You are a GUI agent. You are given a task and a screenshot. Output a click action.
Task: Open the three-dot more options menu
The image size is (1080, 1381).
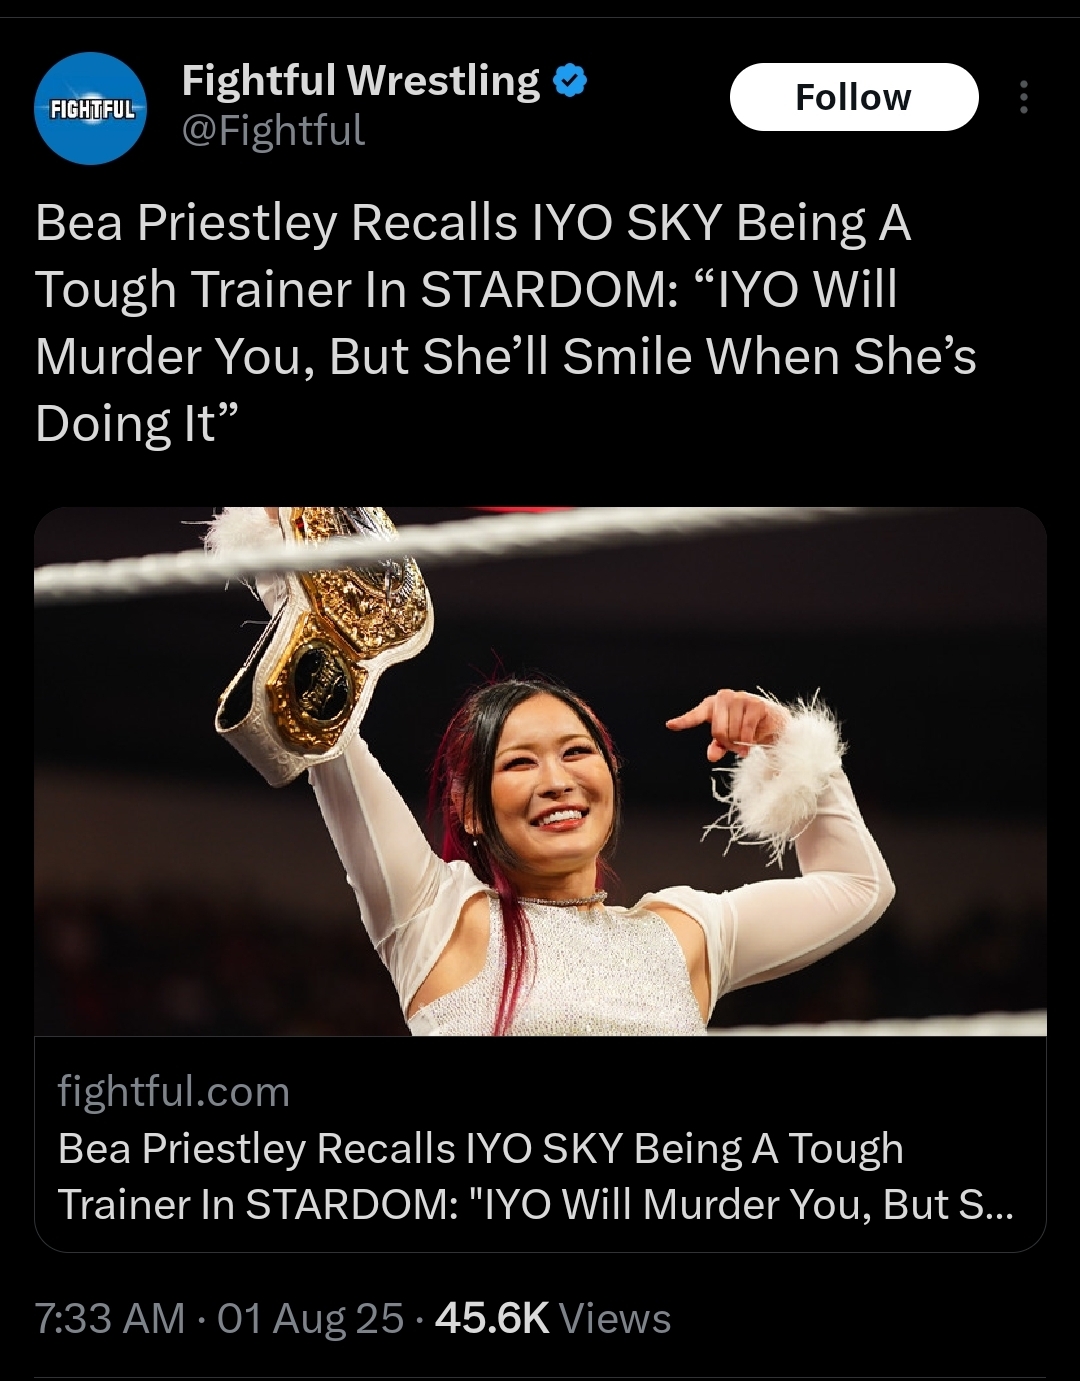click(1023, 97)
